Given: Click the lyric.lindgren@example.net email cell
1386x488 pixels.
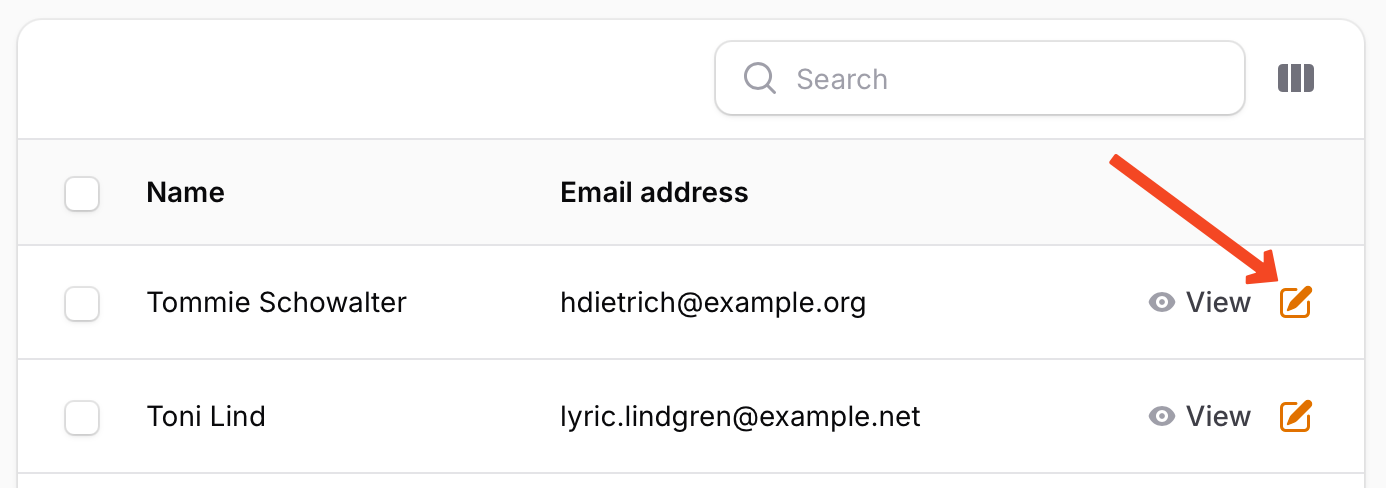Looking at the screenshot, I should click(x=740, y=416).
